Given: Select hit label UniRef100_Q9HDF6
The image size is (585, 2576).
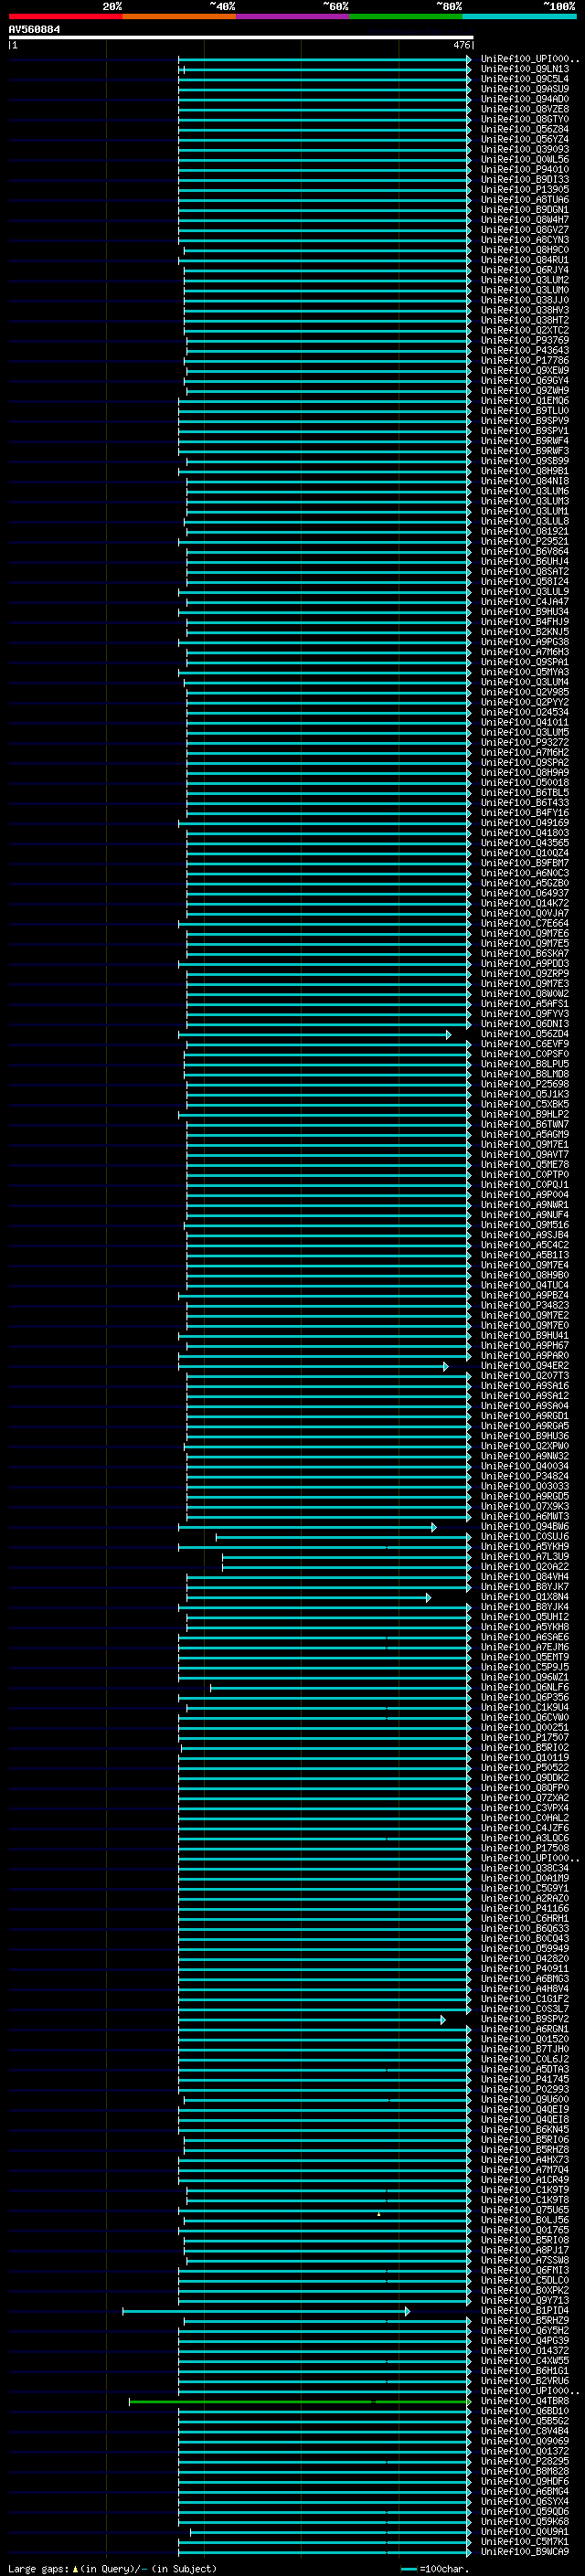Looking at the screenshot, I should click(x=524, y=2482).
